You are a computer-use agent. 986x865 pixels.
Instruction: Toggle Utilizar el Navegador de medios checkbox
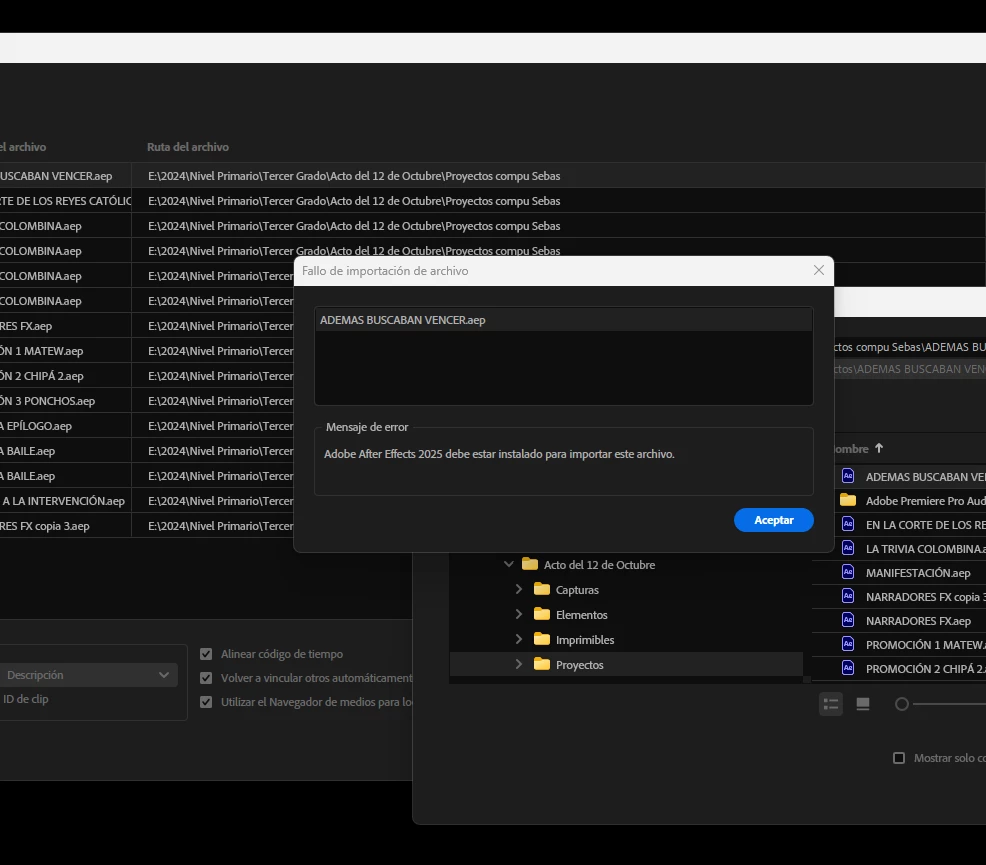(x=206, y=702)
